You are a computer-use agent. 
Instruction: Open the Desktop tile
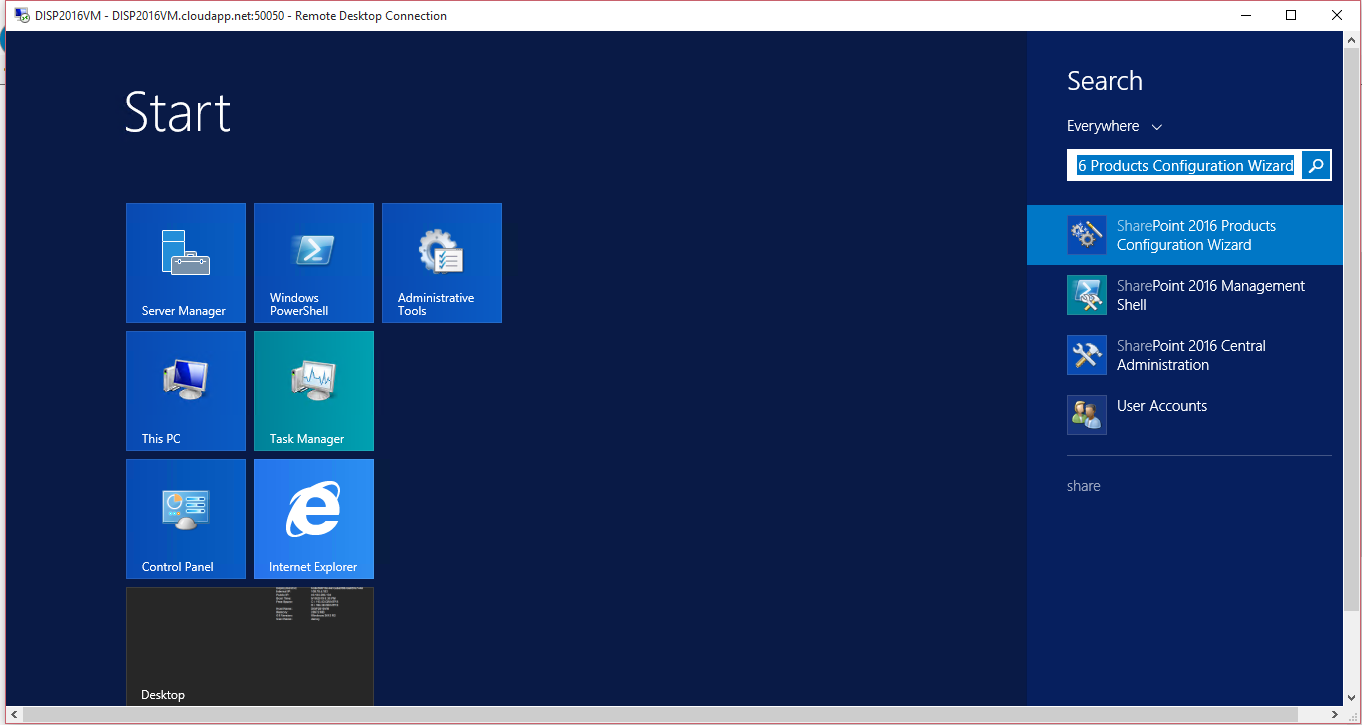pyautogui.click(x=250, y=647)
